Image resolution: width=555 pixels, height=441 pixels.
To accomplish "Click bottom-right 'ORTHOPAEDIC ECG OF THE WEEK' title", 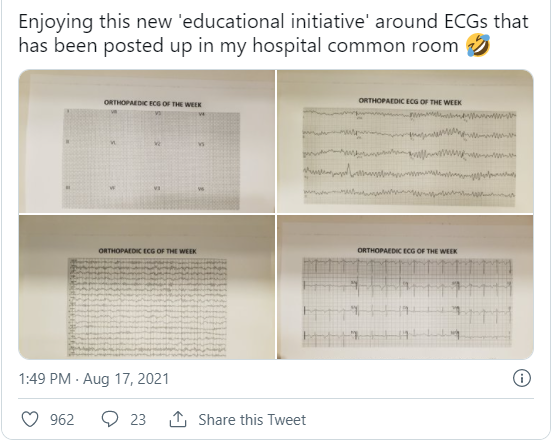I will point(407,251).
